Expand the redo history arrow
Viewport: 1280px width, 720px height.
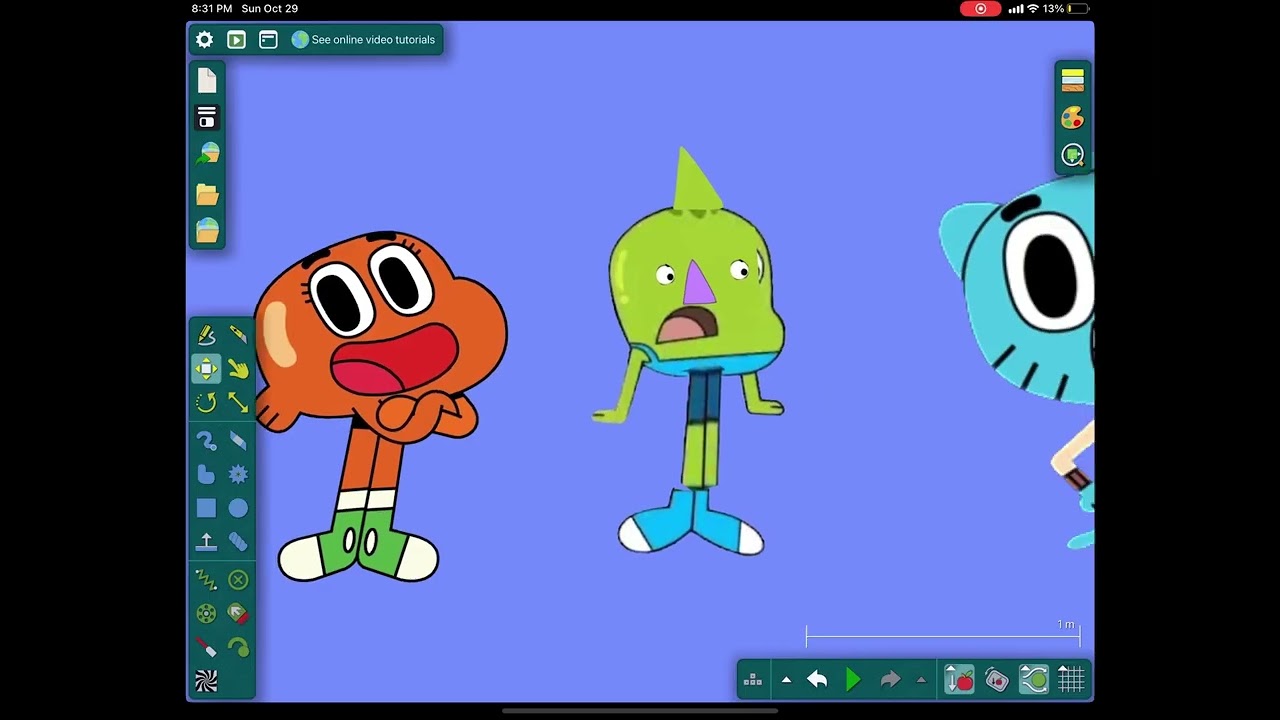point(921,681)
